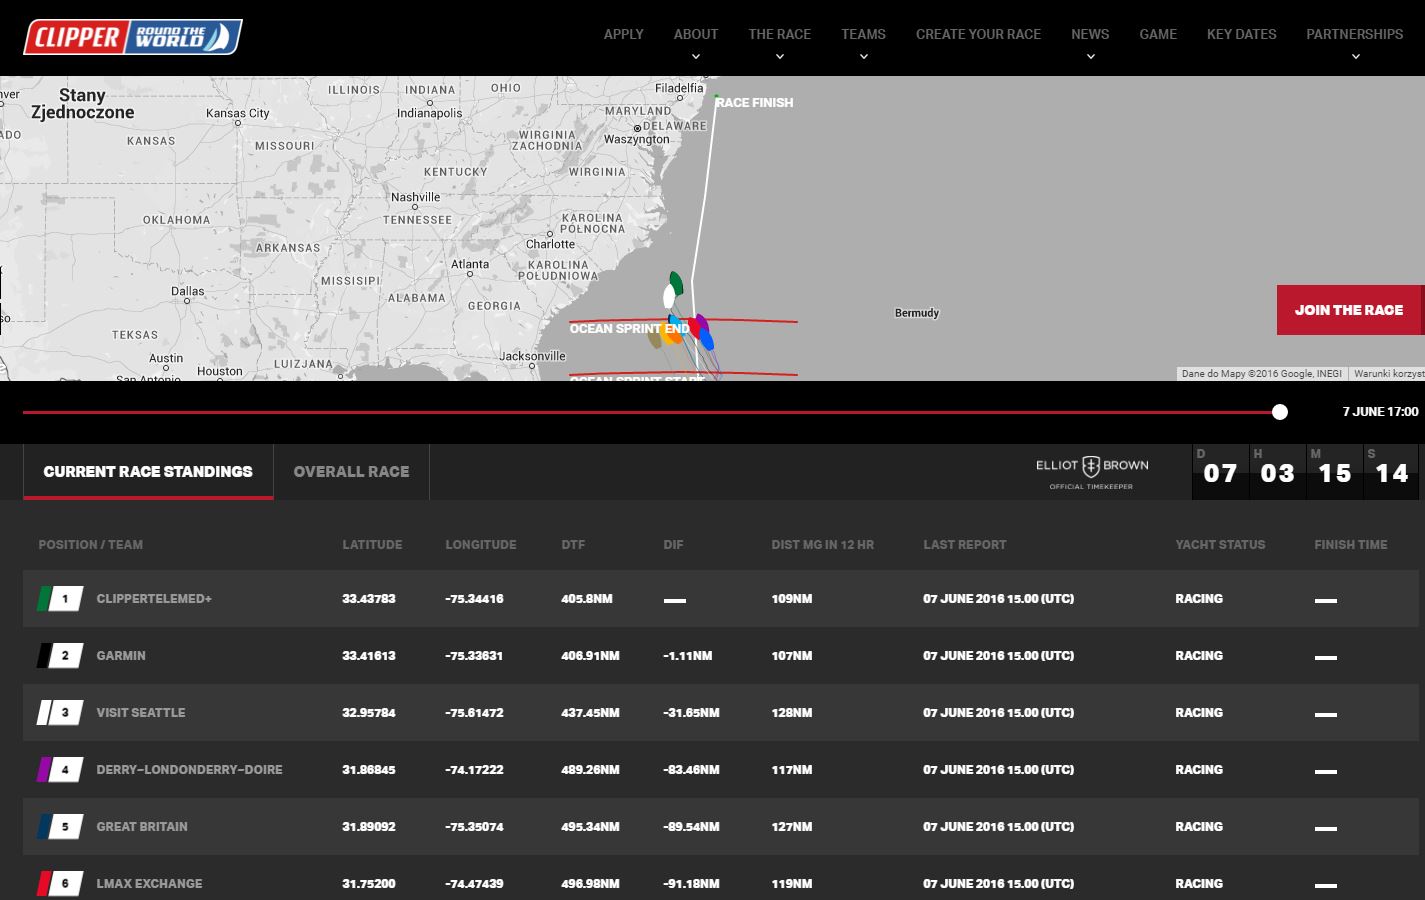This screenshot has width=1425, height=900.
Task: Expand the News menu chevron
Action: (1090, 57)
